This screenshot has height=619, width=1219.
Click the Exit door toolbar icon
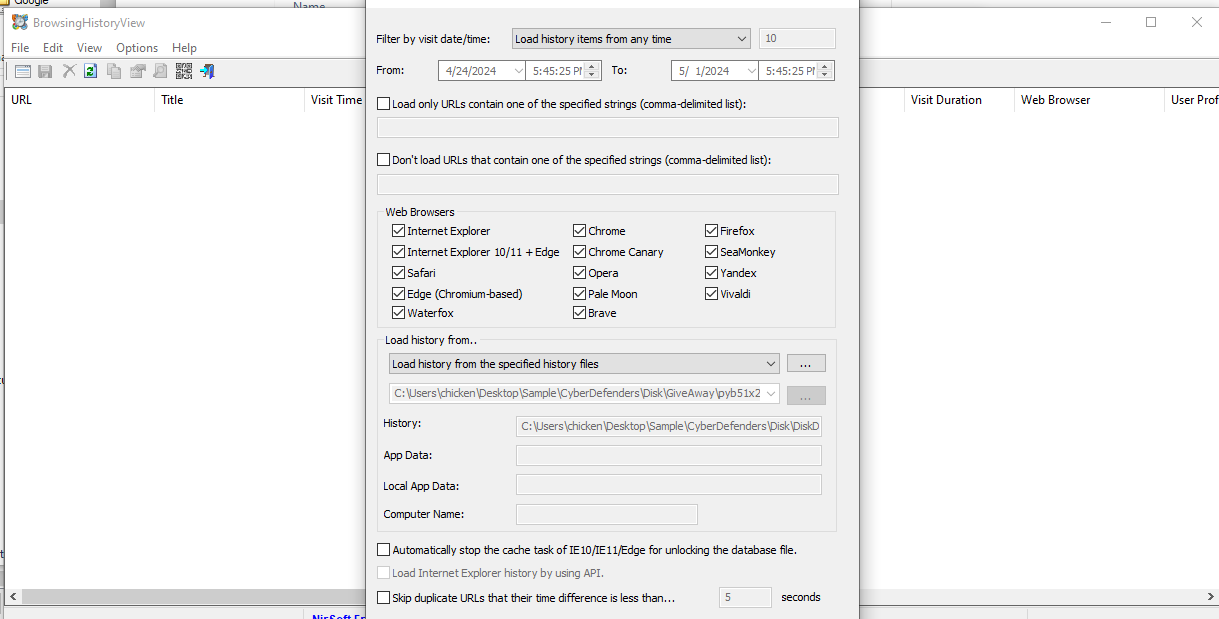click(207, 71)
